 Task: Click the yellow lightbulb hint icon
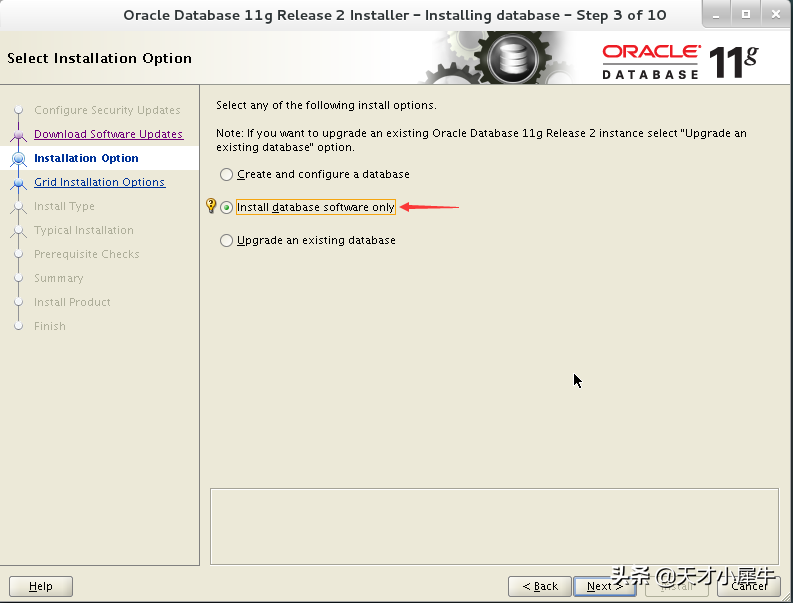(x=211, y=206)
